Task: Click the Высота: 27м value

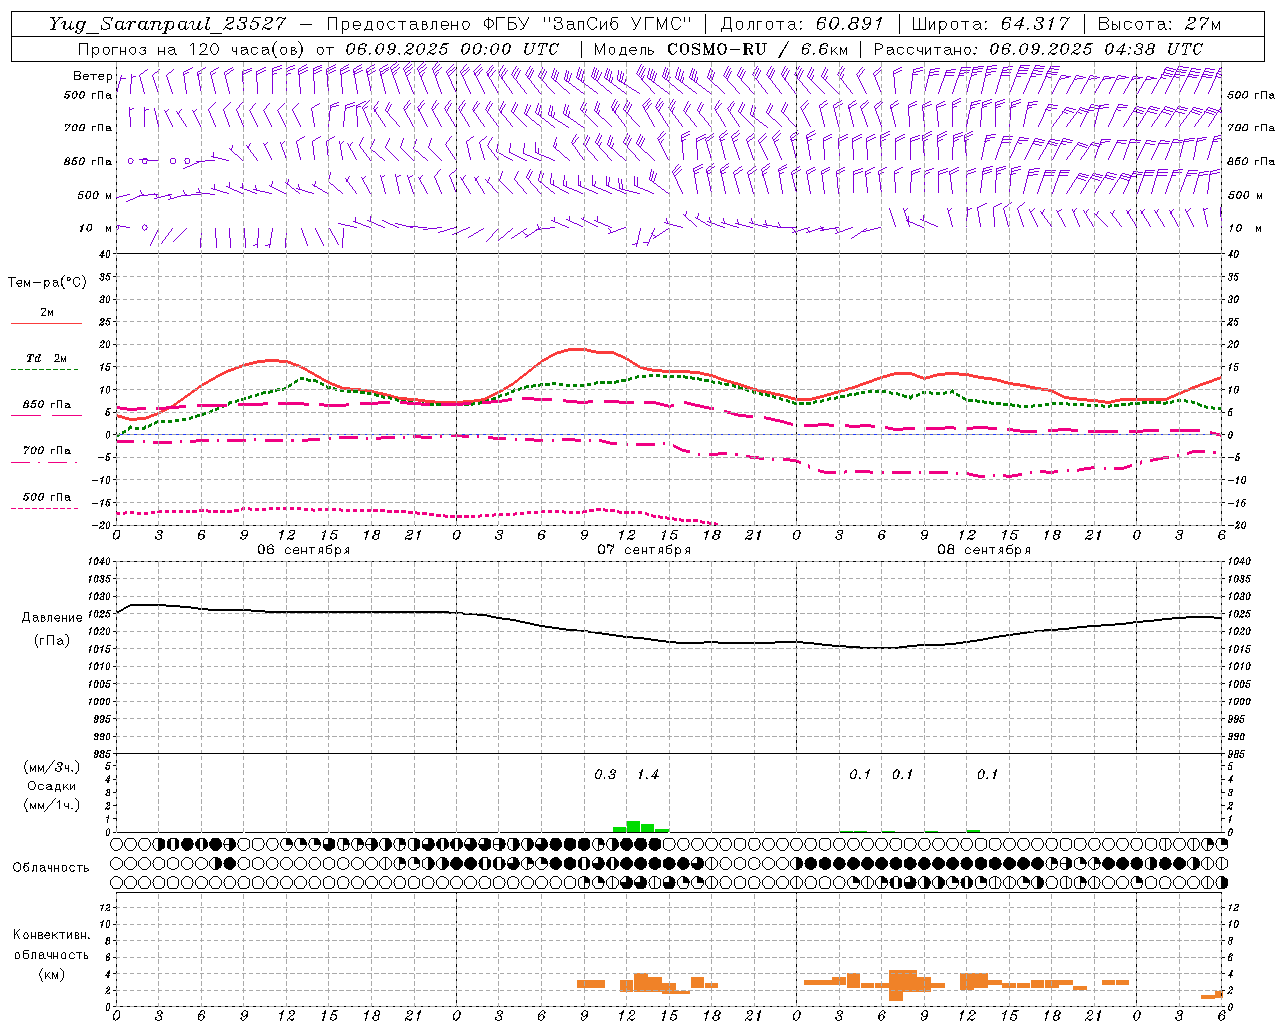Action: coord(1159,24)
